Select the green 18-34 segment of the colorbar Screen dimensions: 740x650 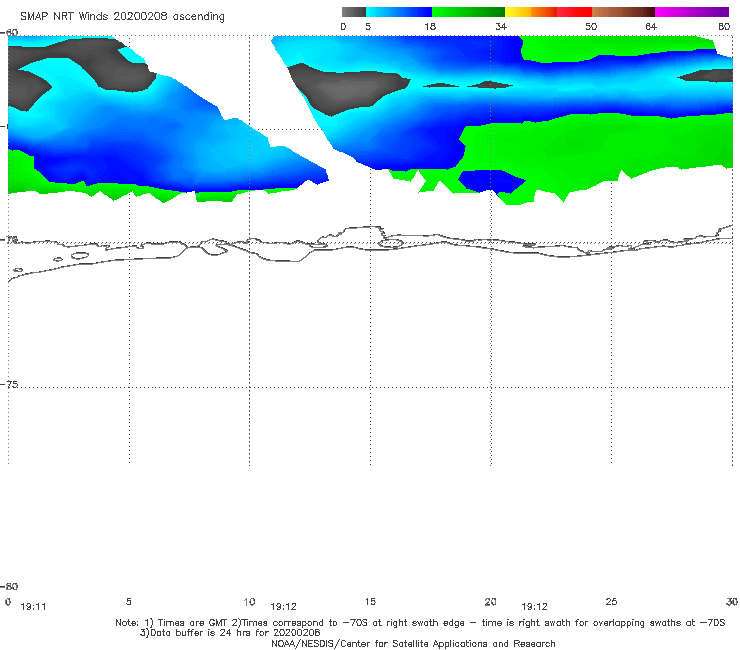(x=468, y=12)
